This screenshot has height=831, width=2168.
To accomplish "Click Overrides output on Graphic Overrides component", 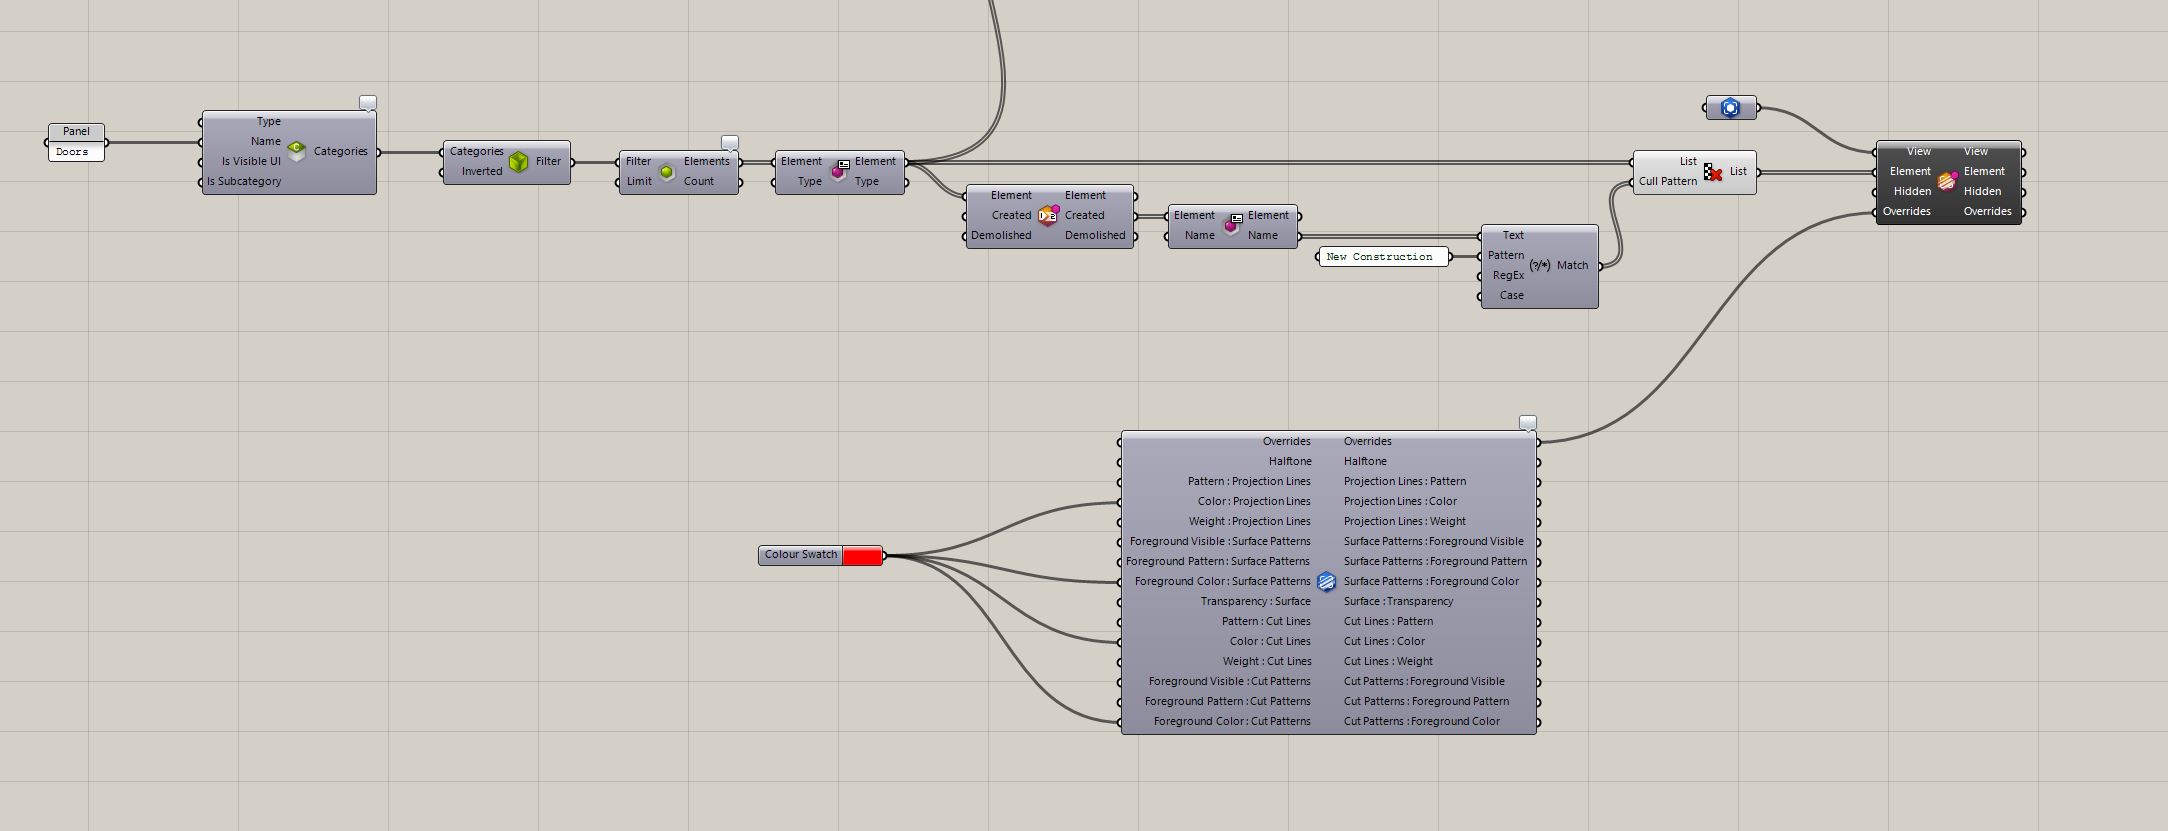I will 1367,441.
